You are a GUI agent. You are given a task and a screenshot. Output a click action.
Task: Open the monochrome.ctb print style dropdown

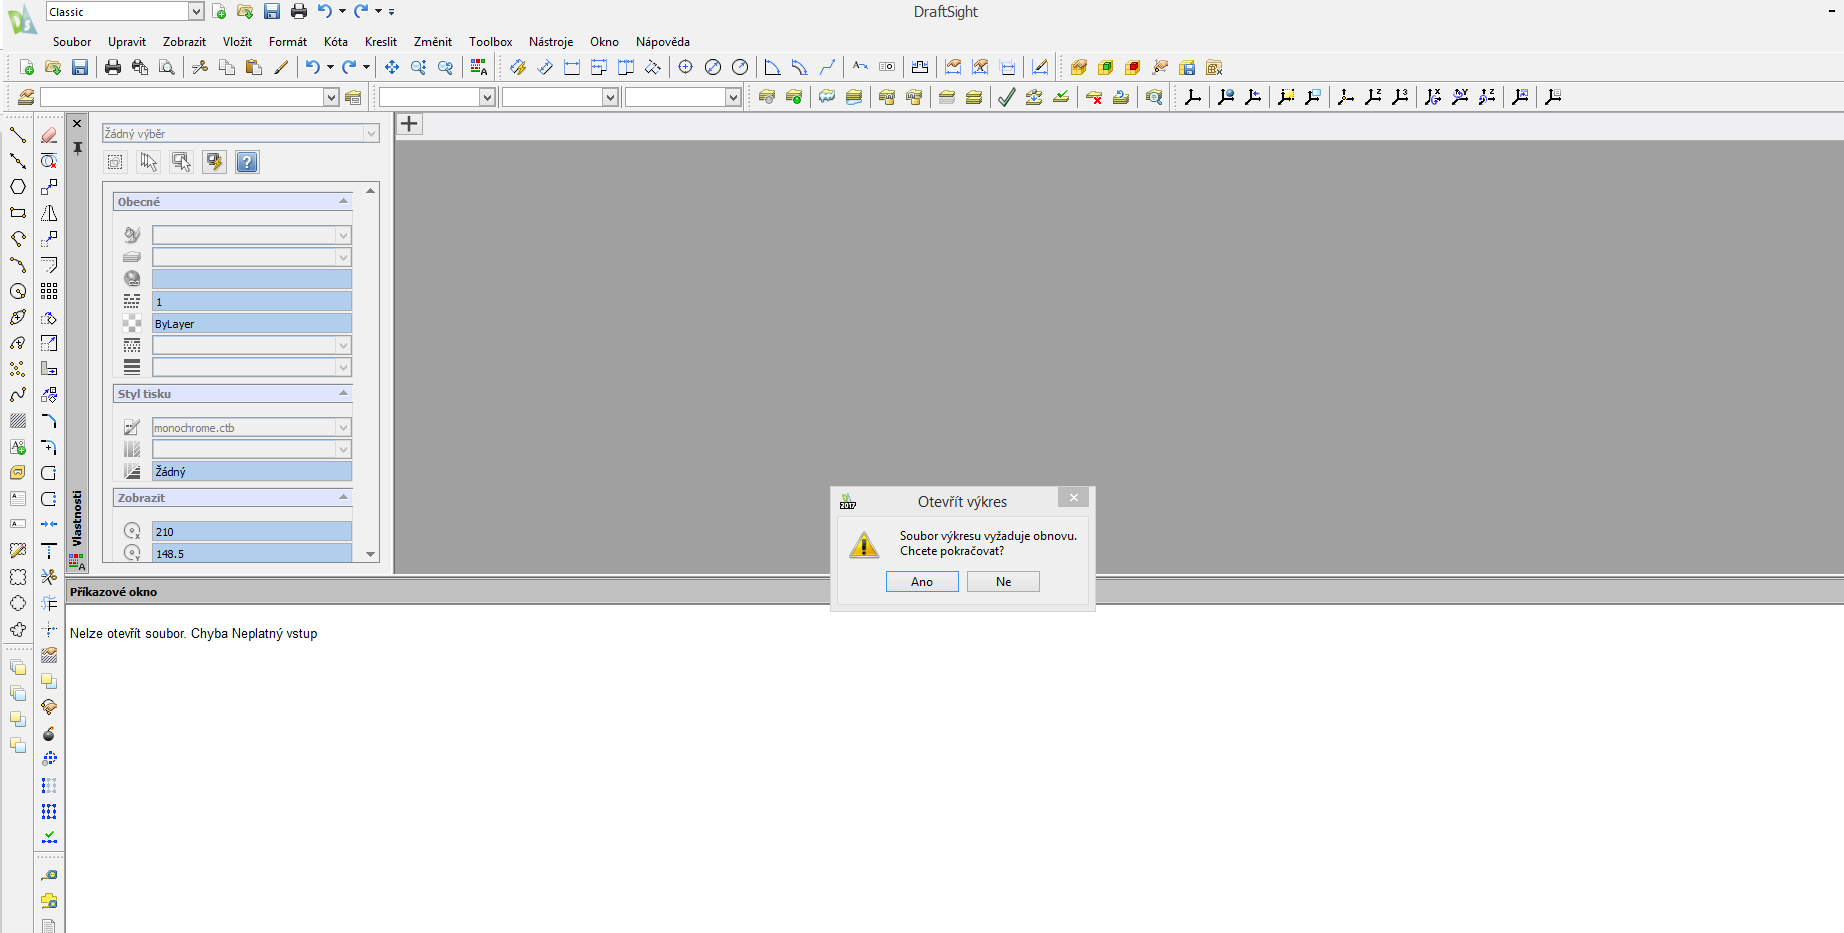pos(343,428)
